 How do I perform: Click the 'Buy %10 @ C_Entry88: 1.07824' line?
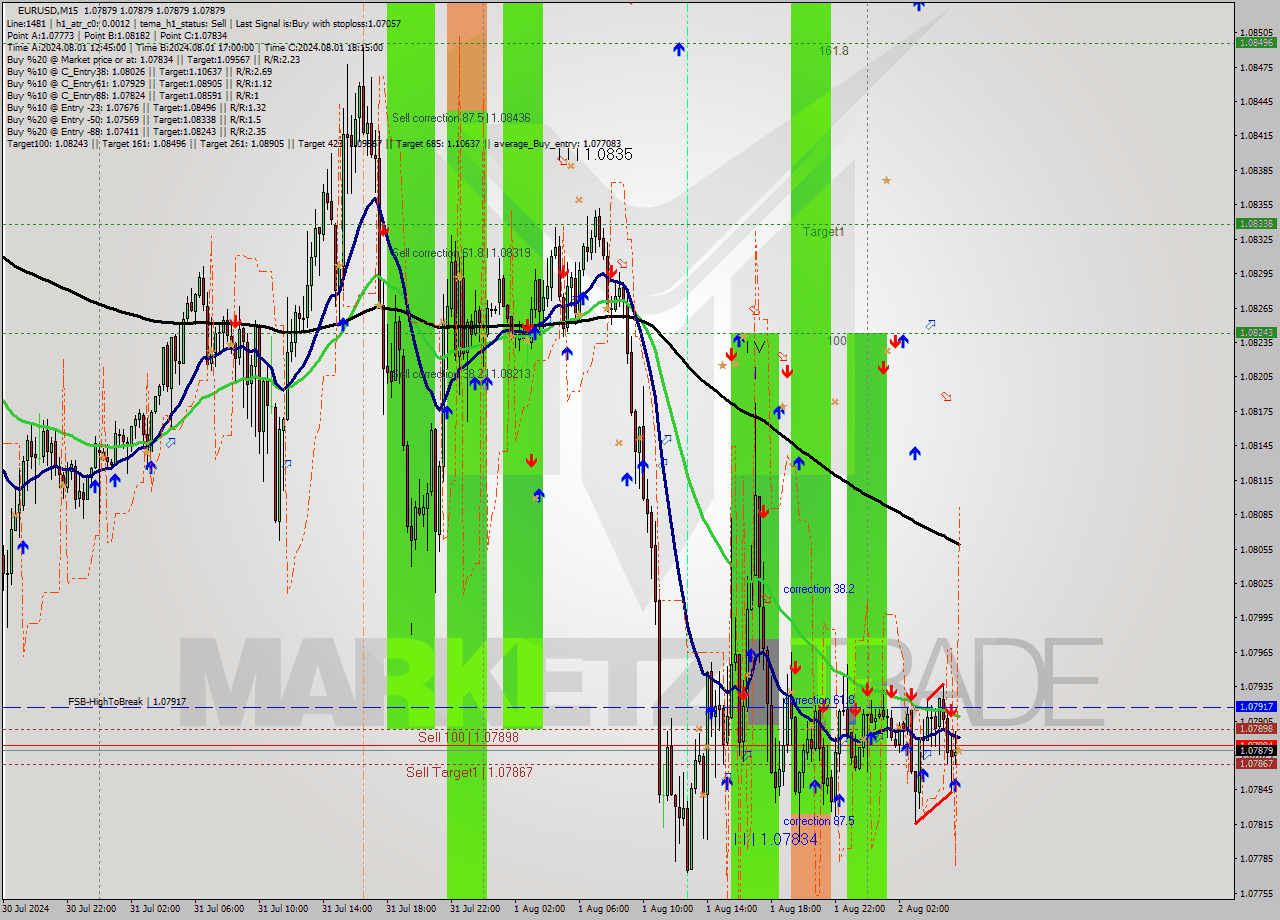(132, 95)
